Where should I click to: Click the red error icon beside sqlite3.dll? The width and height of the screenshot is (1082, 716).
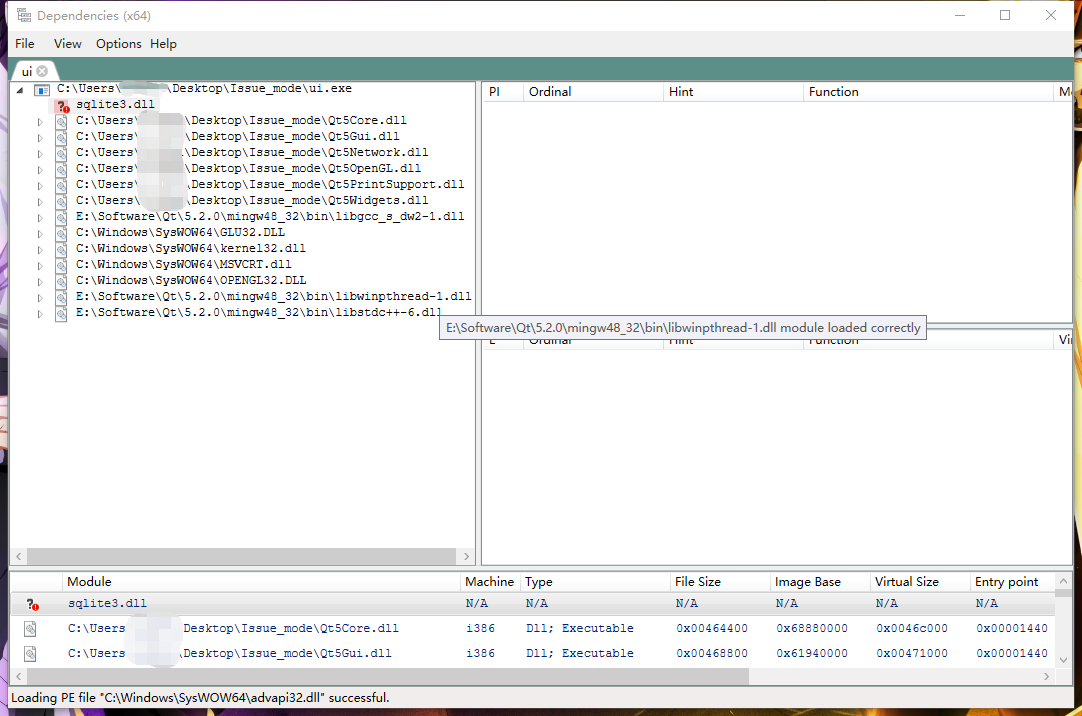60,104
